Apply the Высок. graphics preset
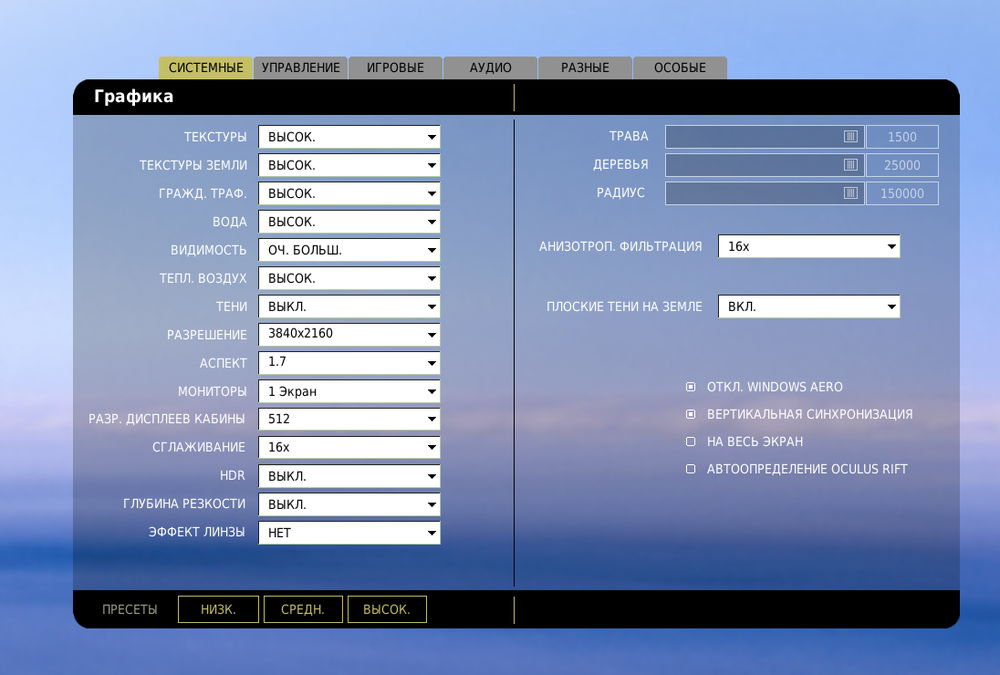The image size is (1000, 675). (x=387, y=608)
